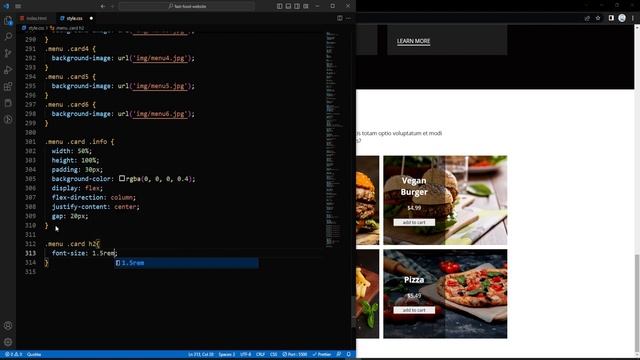Click the Vegan Burger heading in browser
Screen dimensions: 640x360
tap(414, 186)
